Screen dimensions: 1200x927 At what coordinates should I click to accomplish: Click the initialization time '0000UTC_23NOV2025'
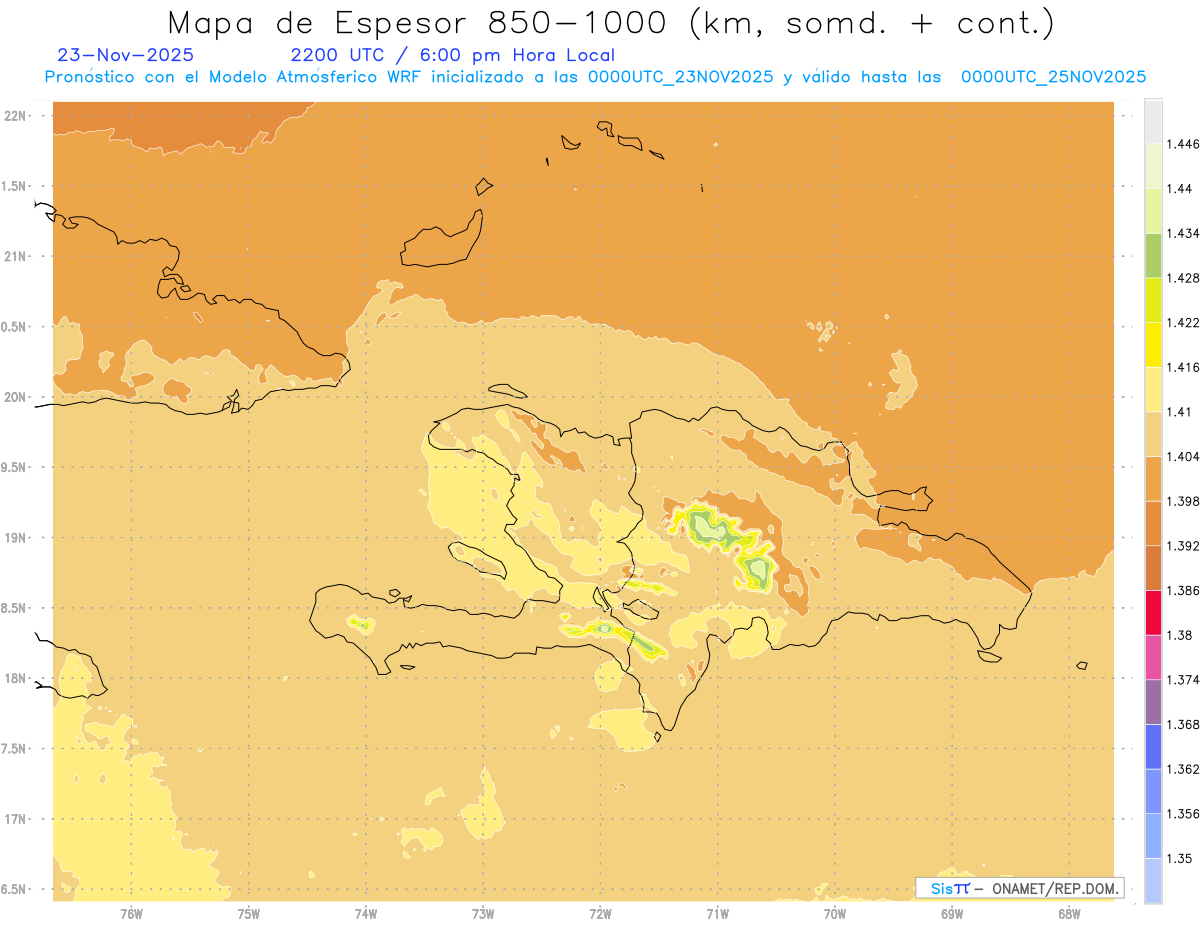point(680,77)
